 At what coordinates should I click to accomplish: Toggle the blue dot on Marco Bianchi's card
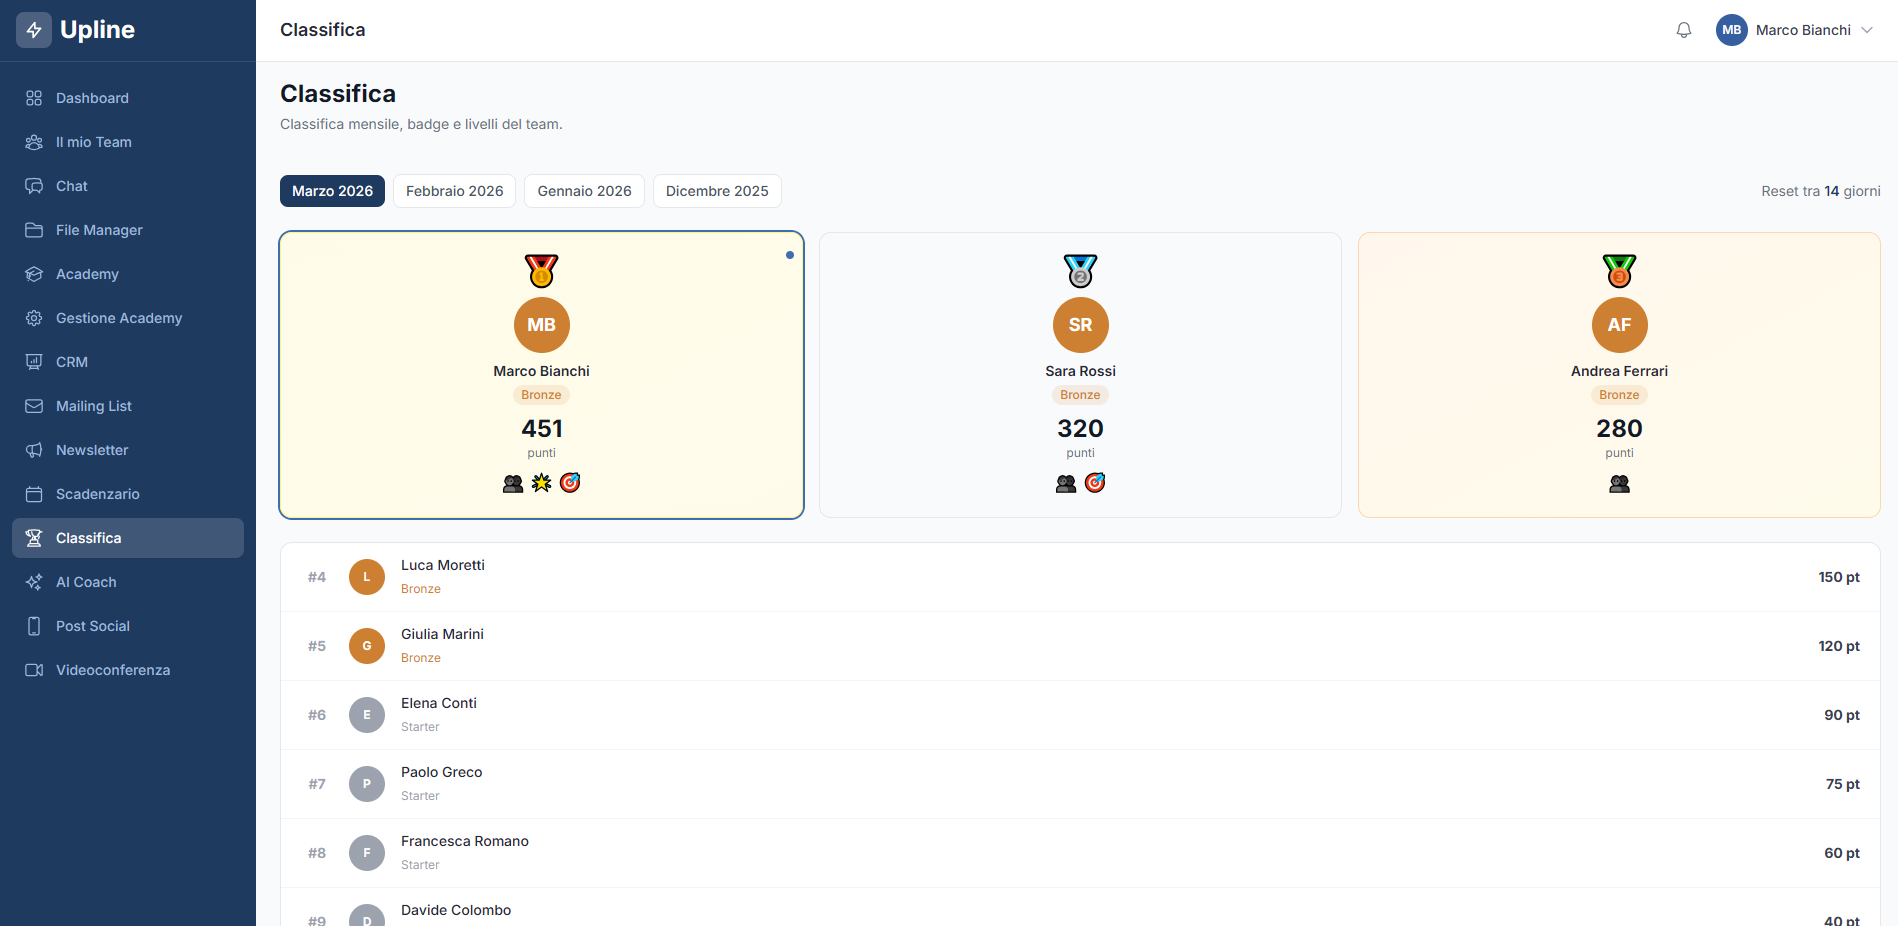[x=789, y=255]
